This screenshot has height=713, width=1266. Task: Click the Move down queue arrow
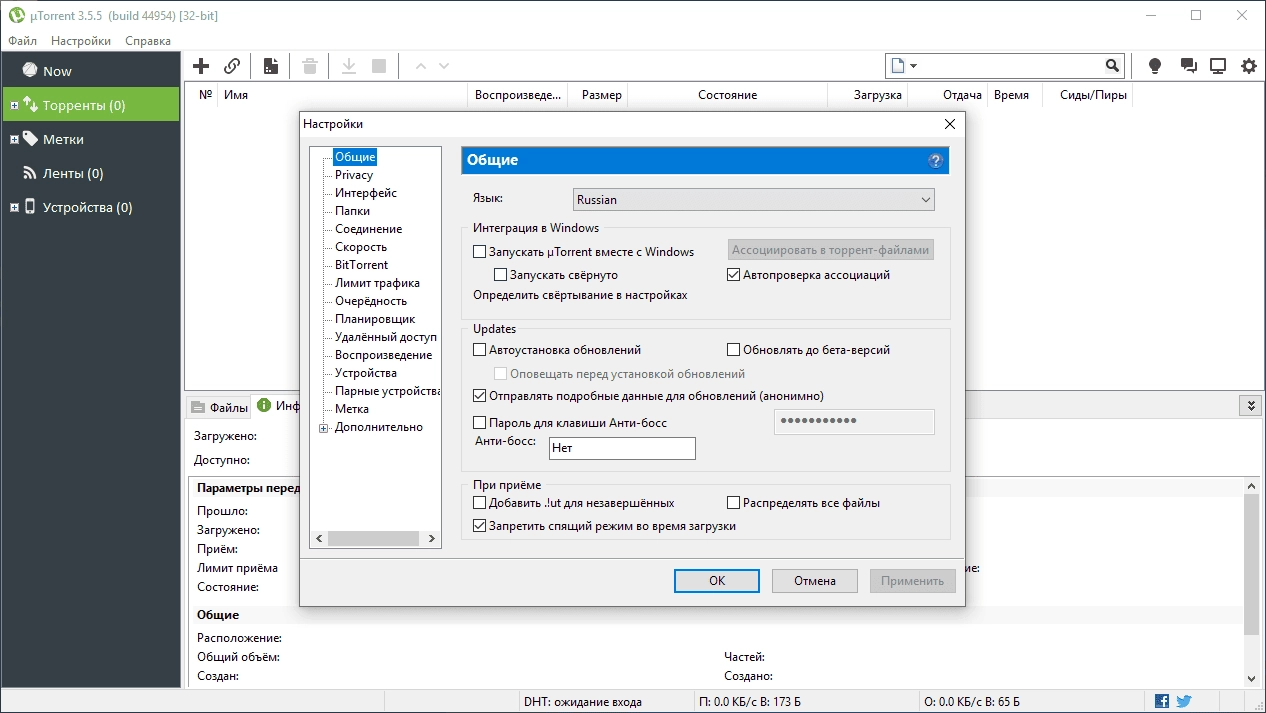444,66
